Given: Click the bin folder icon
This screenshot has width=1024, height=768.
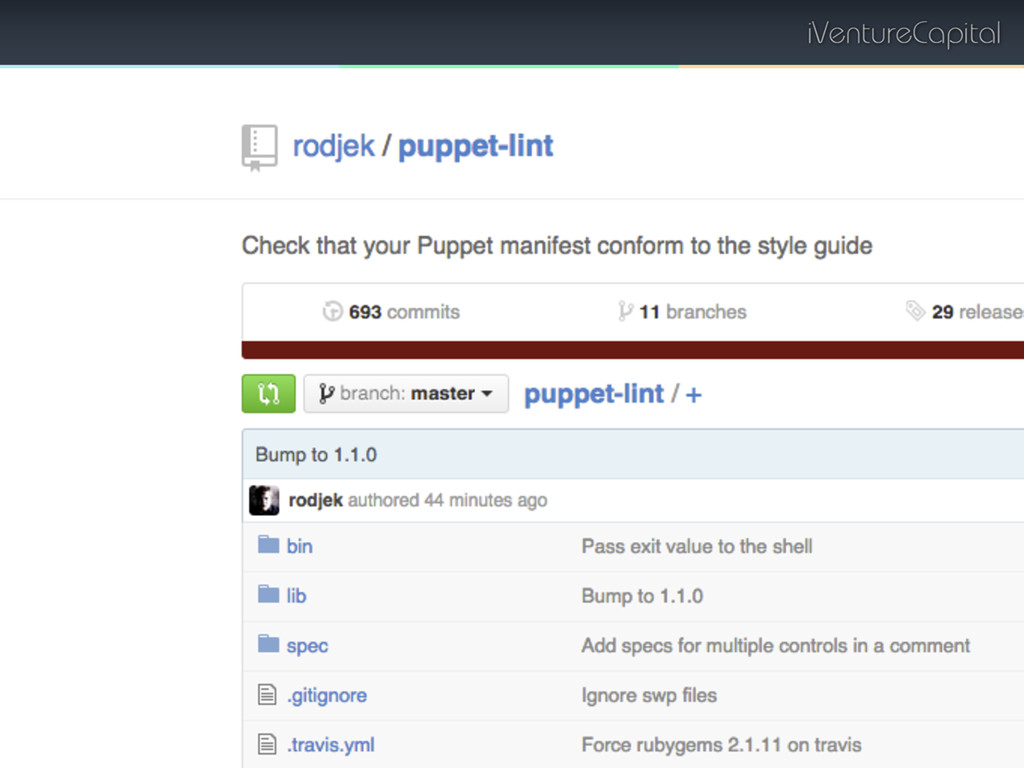Looking at the screenshot, I should (268, 545).
